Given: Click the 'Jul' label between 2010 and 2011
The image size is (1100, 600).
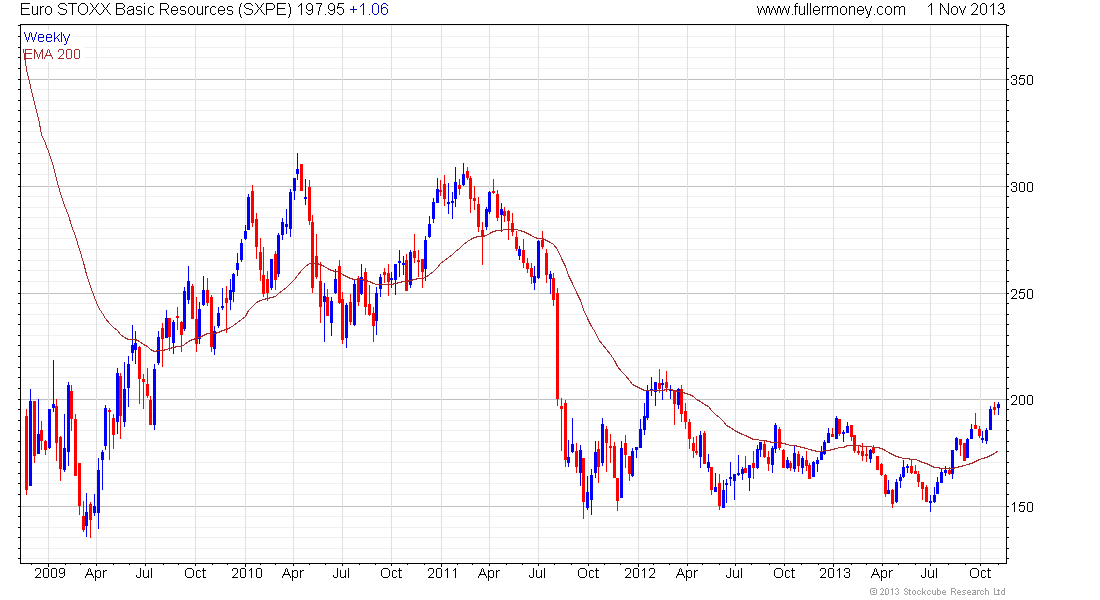Looking at the screenshot, I should (341, 573).
